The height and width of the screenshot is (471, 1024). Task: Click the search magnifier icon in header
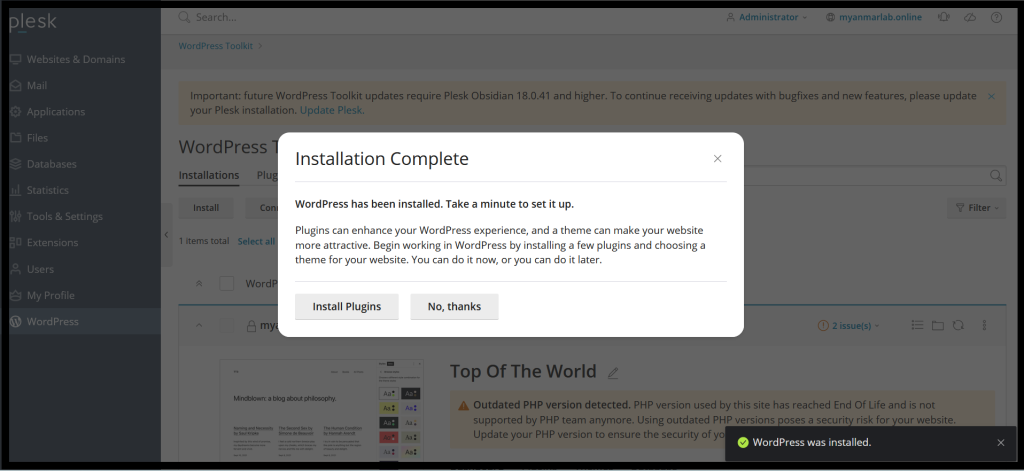(x=184, y=17)
